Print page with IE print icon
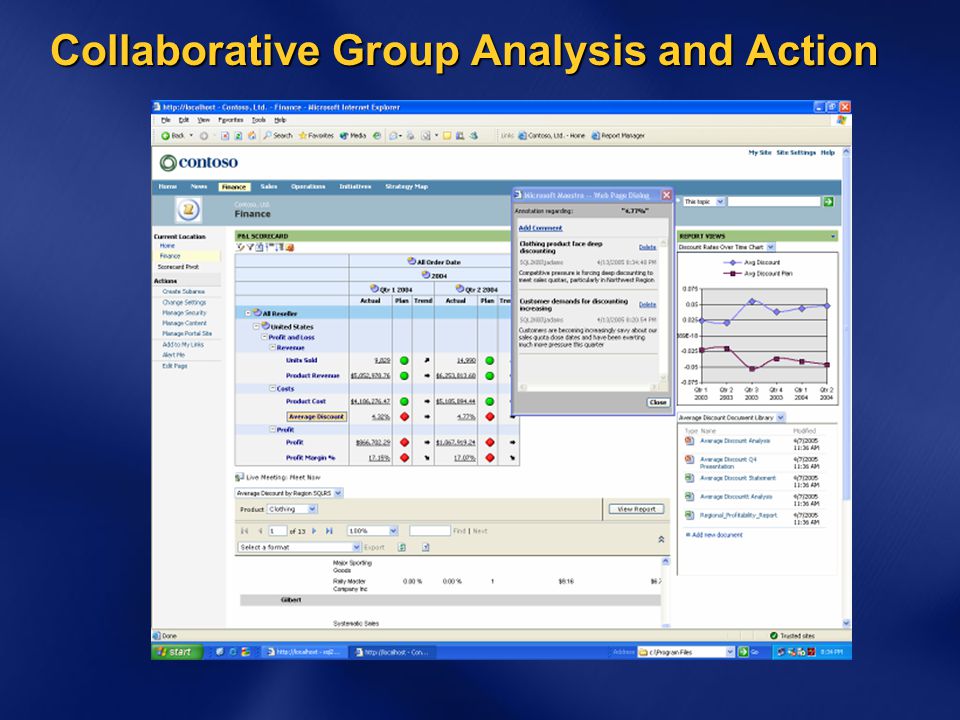 coord(411,136)
